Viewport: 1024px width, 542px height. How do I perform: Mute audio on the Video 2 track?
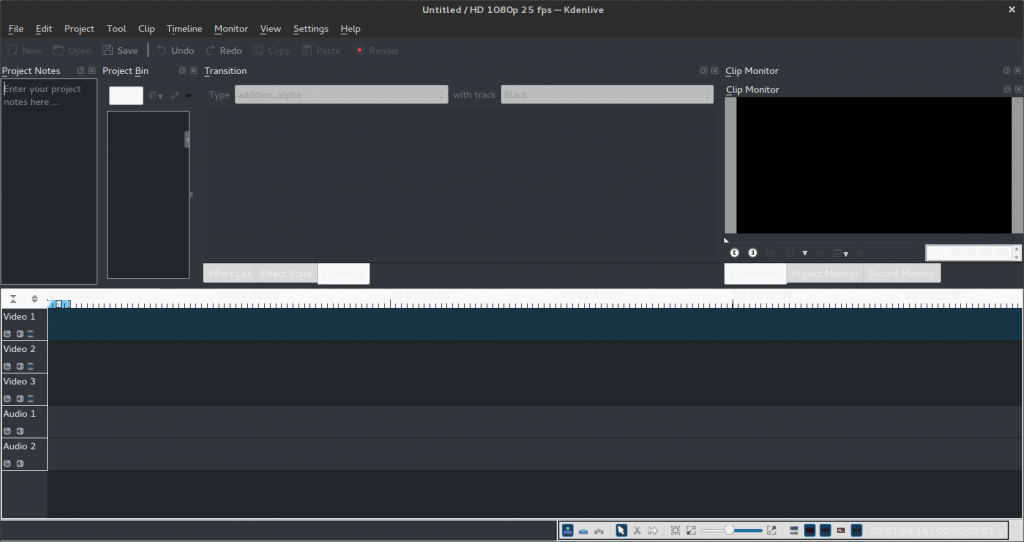click(19, 367)
